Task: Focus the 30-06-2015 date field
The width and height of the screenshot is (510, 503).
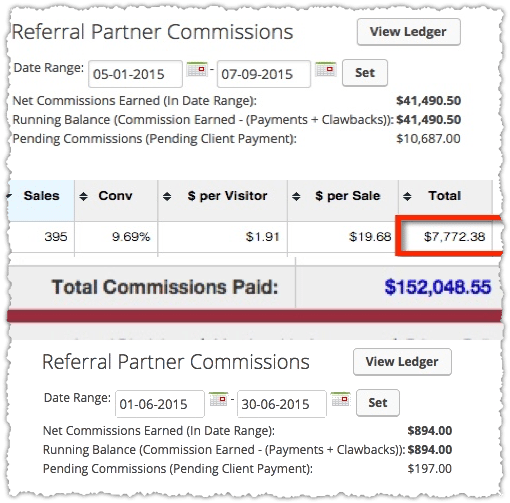Action: [282, 404]
